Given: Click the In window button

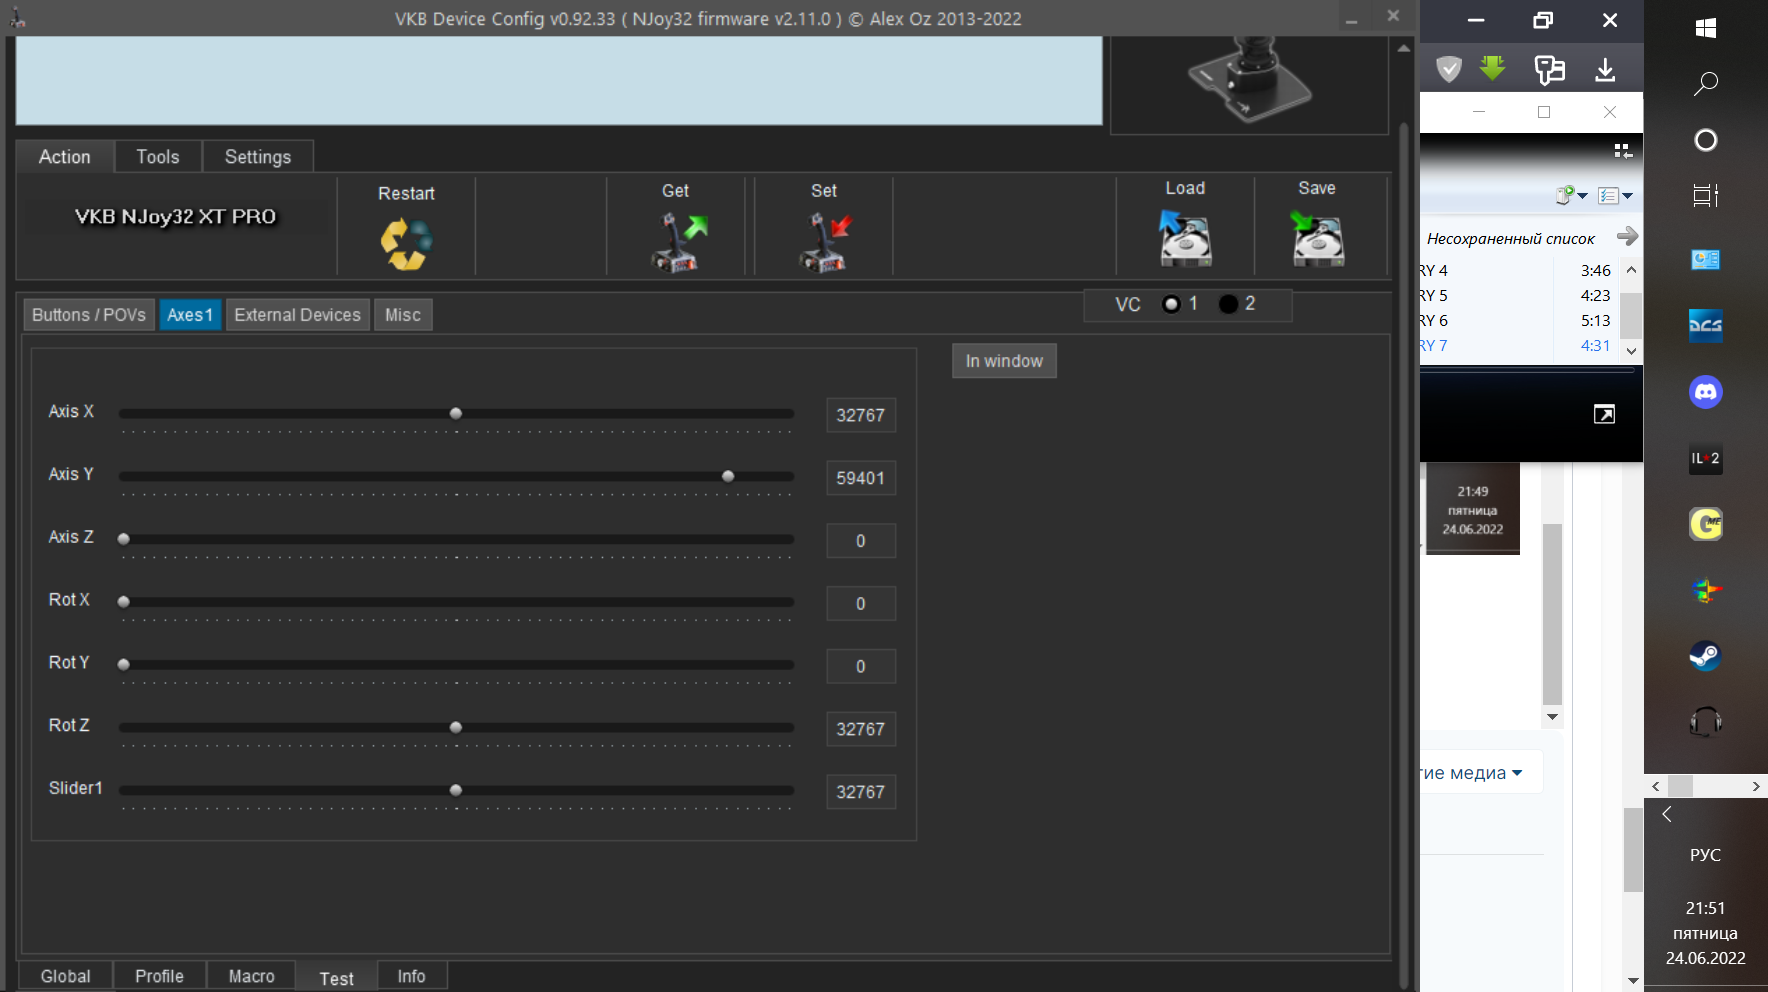Looking at the screenshot, I should 1004,361.
